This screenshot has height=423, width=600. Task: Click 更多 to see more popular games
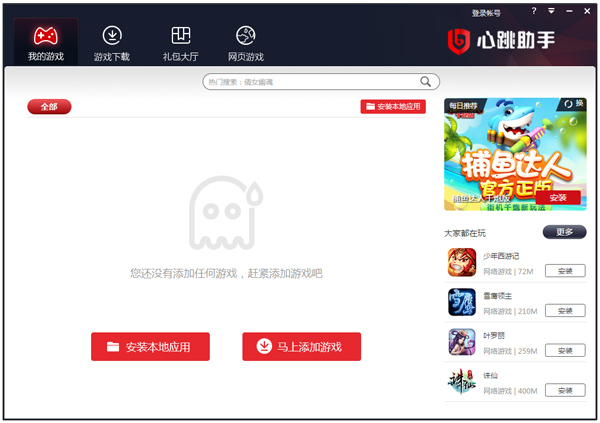564,232
